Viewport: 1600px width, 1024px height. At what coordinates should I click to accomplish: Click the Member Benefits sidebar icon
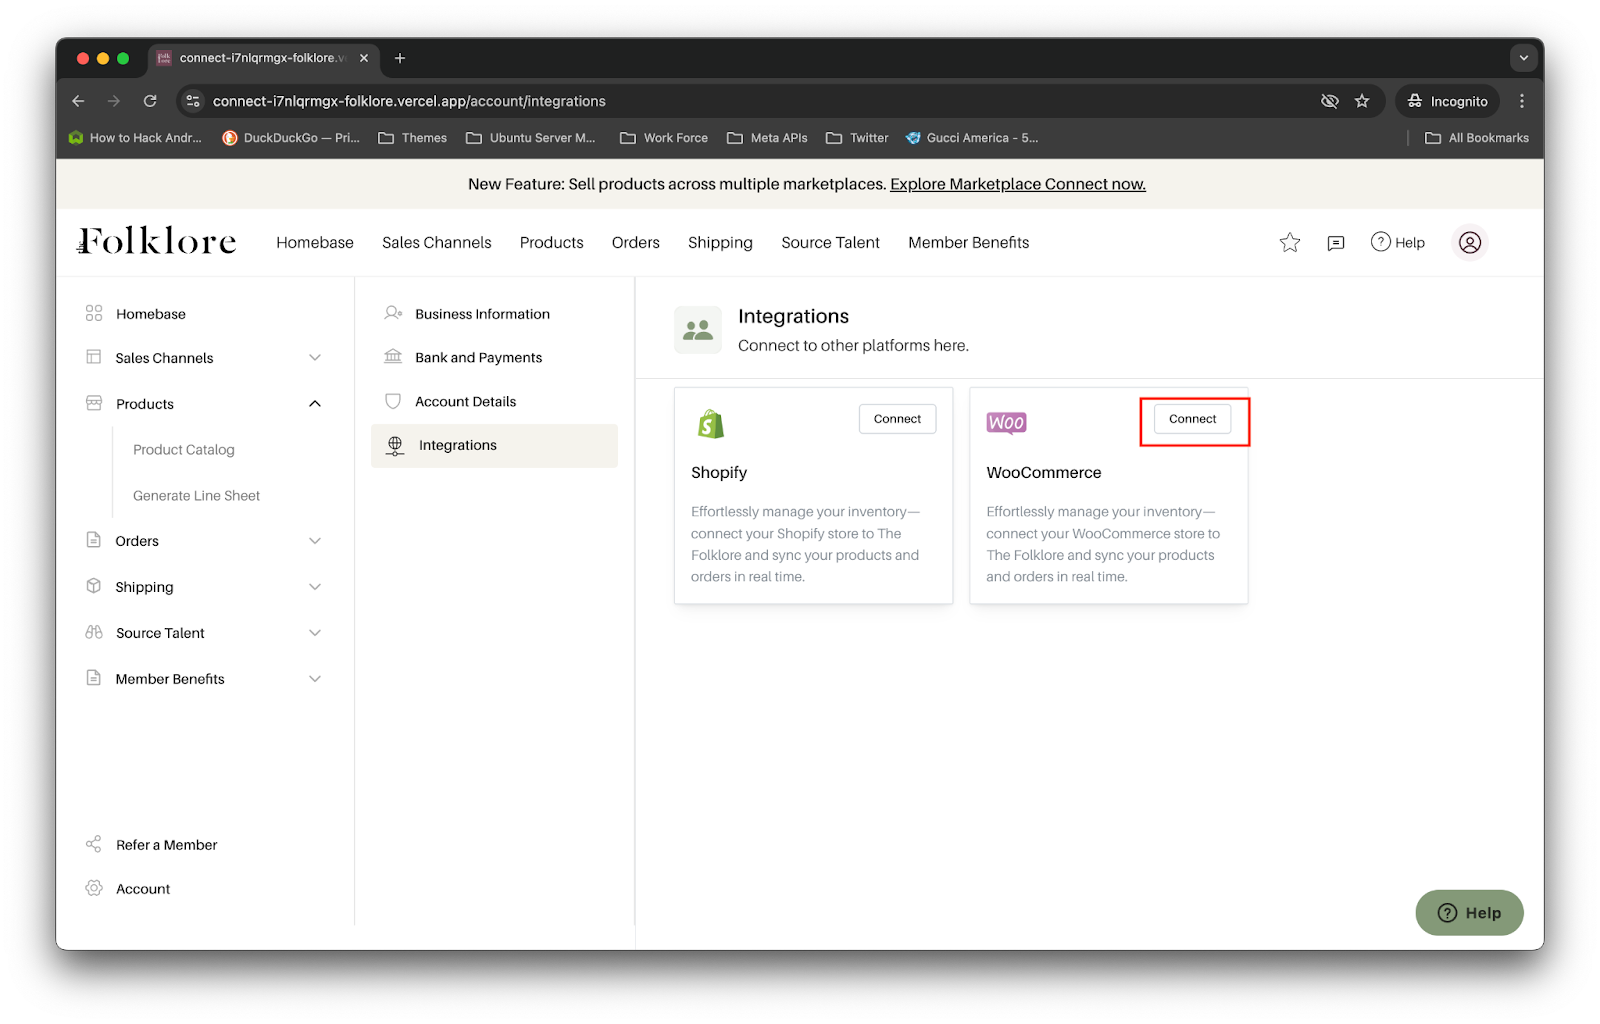94,678
